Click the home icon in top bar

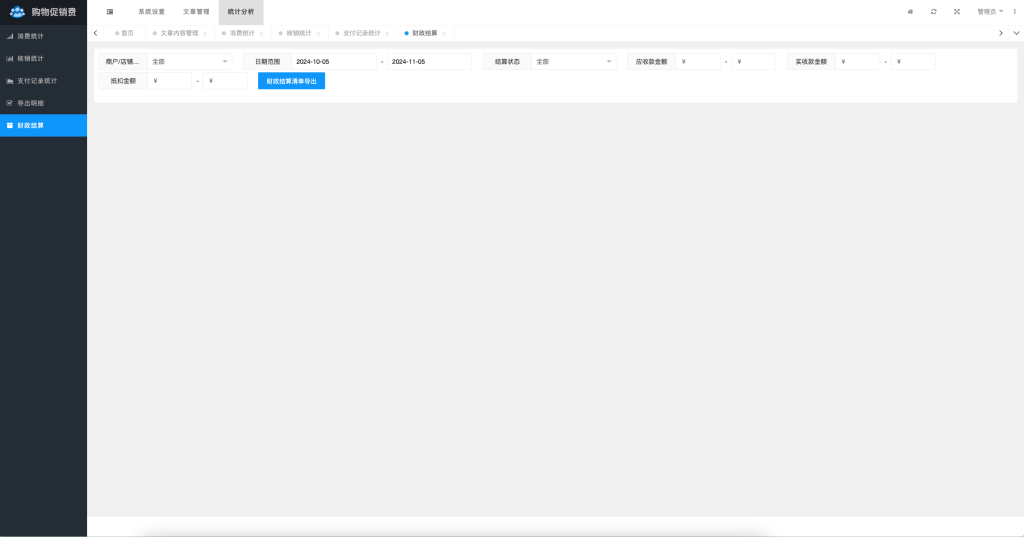[910, 12]
